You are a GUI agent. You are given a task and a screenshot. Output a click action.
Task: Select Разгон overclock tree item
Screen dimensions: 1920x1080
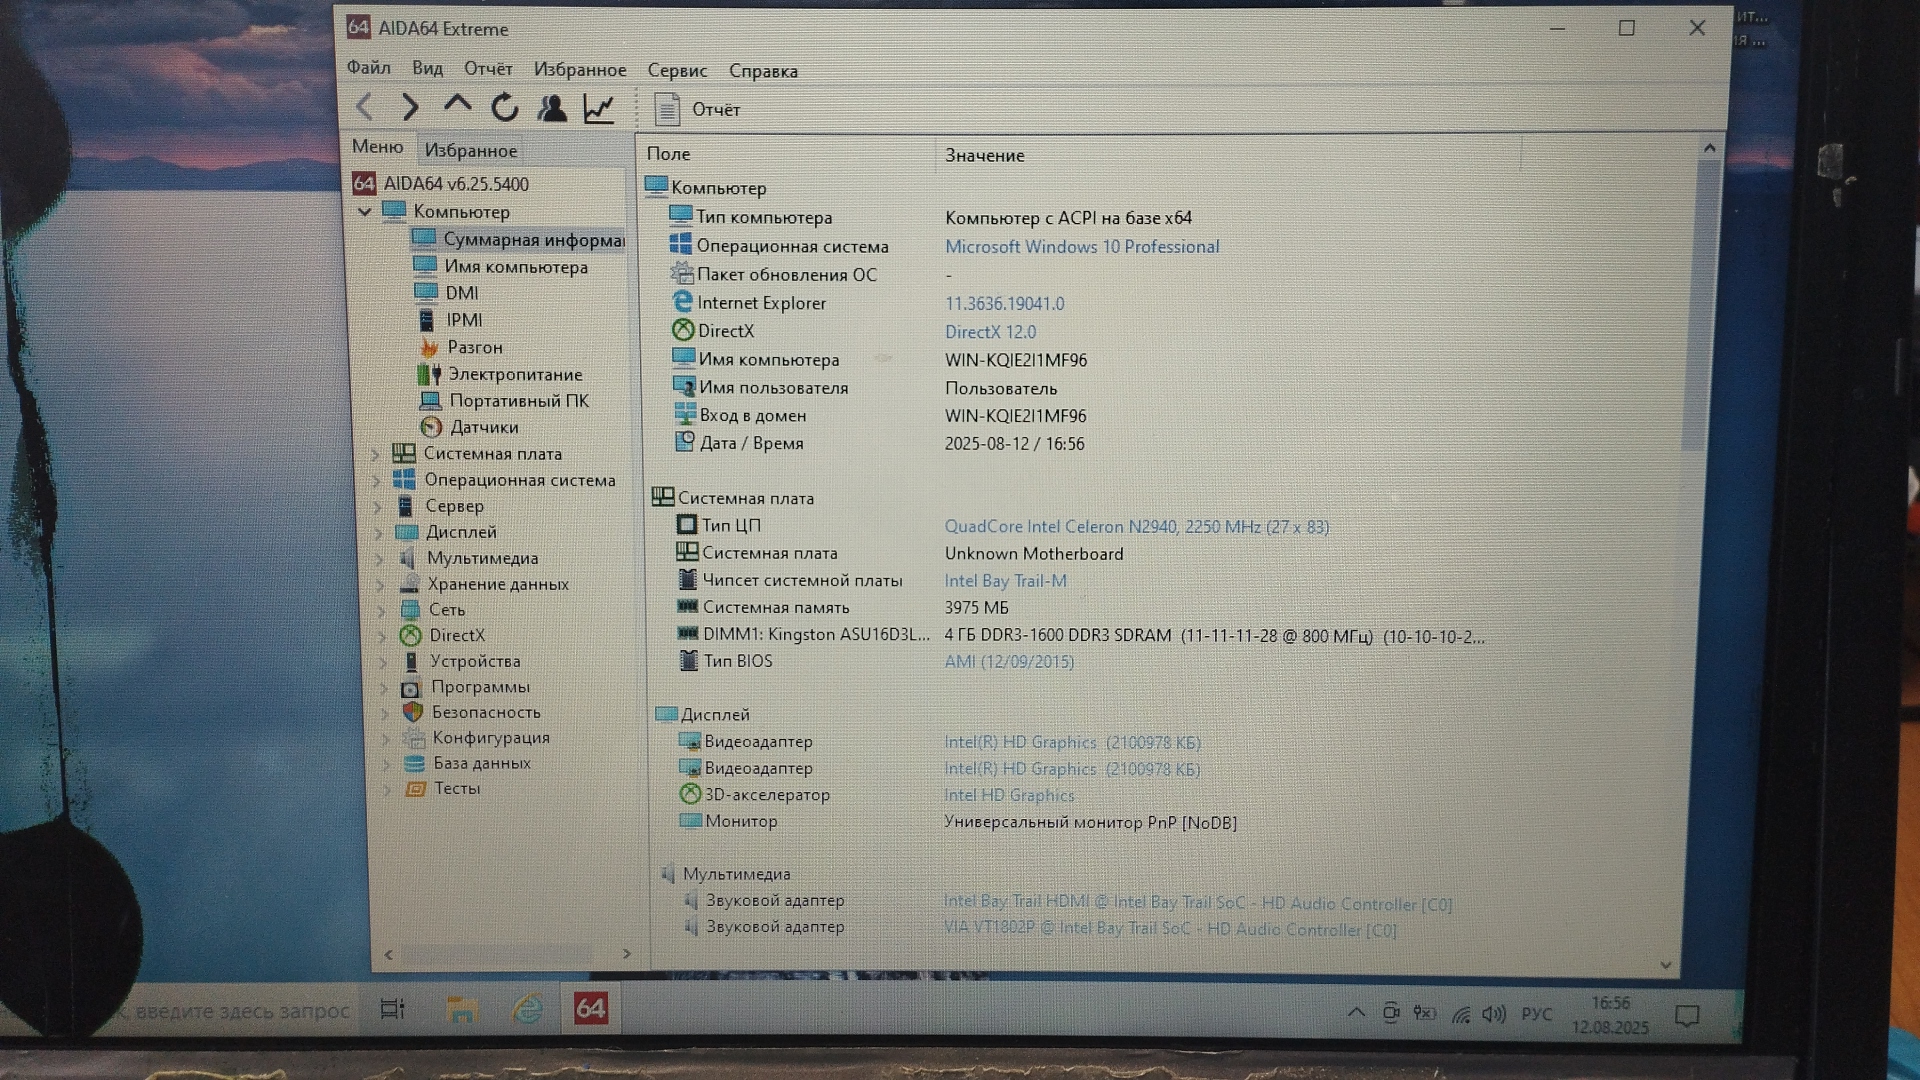pos(474,347)
